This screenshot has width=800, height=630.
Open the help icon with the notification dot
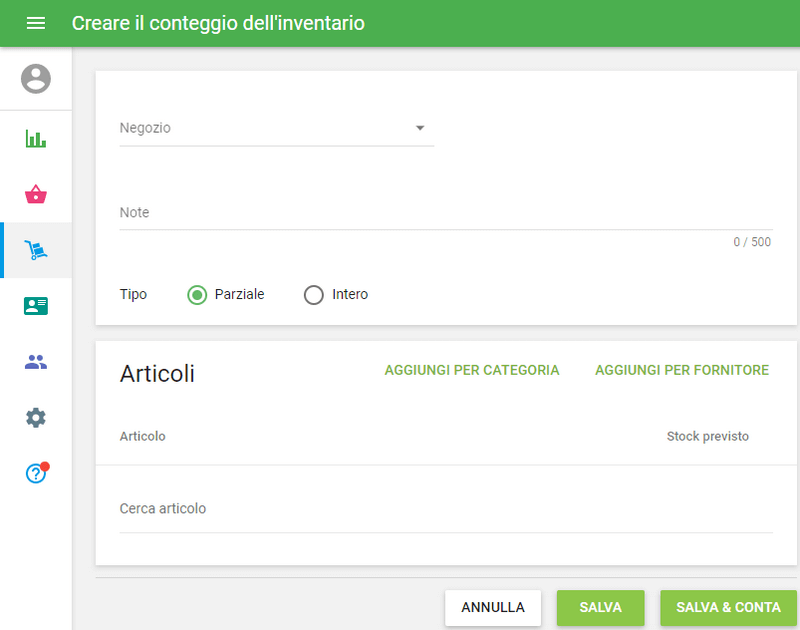coord(36,473)
